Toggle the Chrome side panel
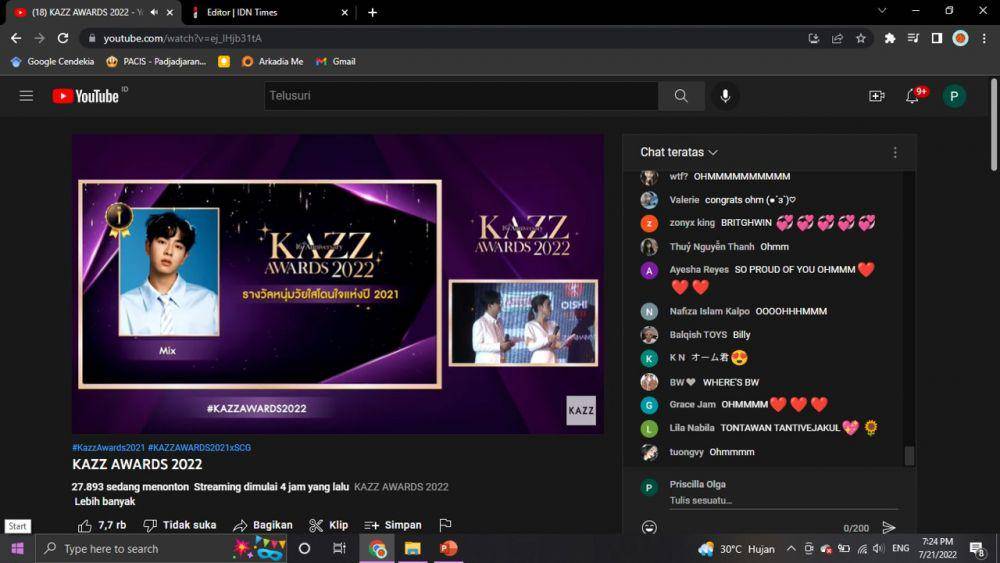 click(x=937, y=38)
